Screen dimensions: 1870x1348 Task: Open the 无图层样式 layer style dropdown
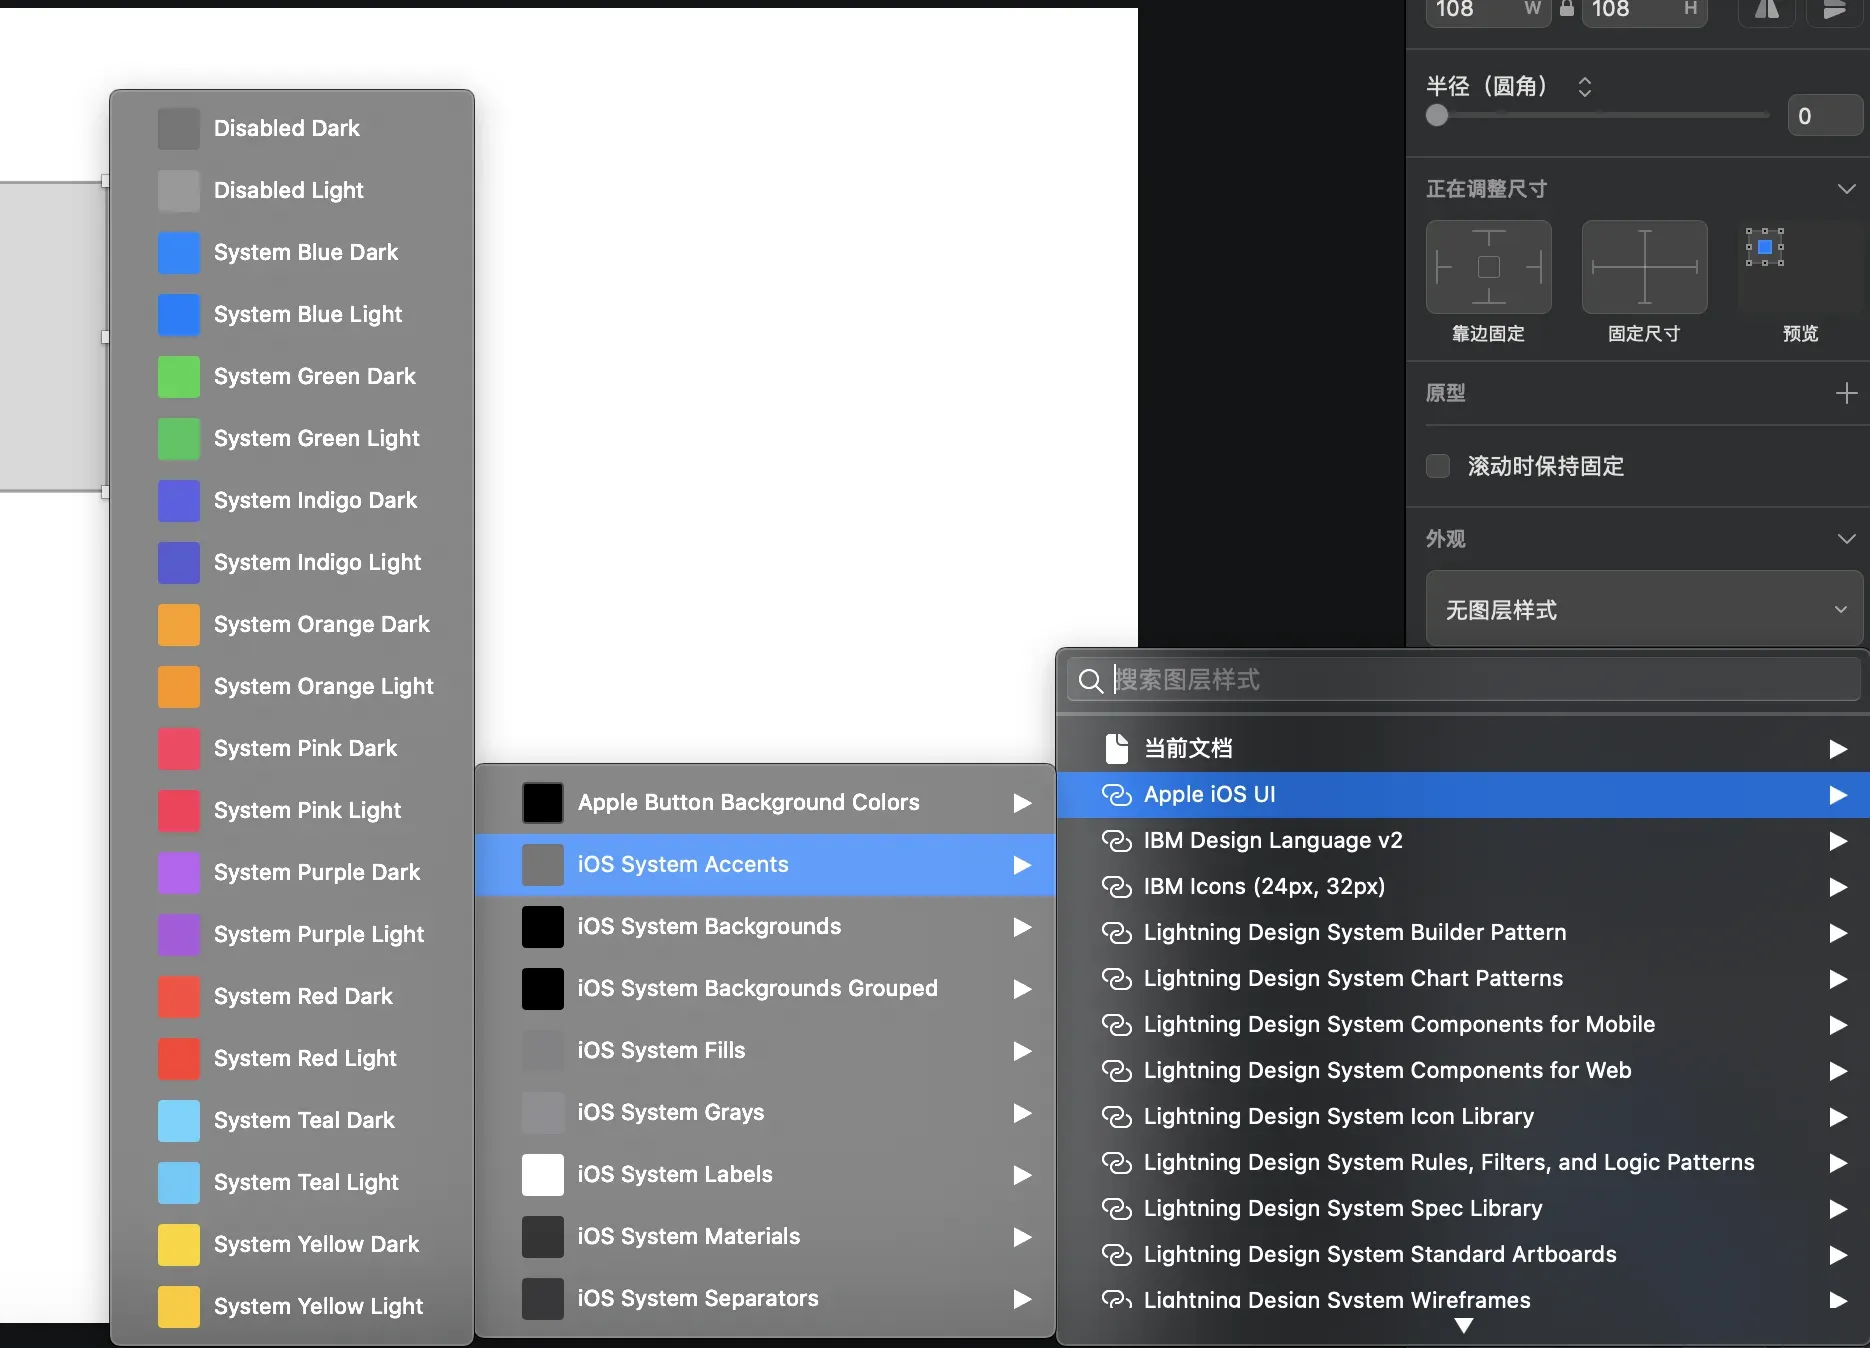click(1644, 610)
